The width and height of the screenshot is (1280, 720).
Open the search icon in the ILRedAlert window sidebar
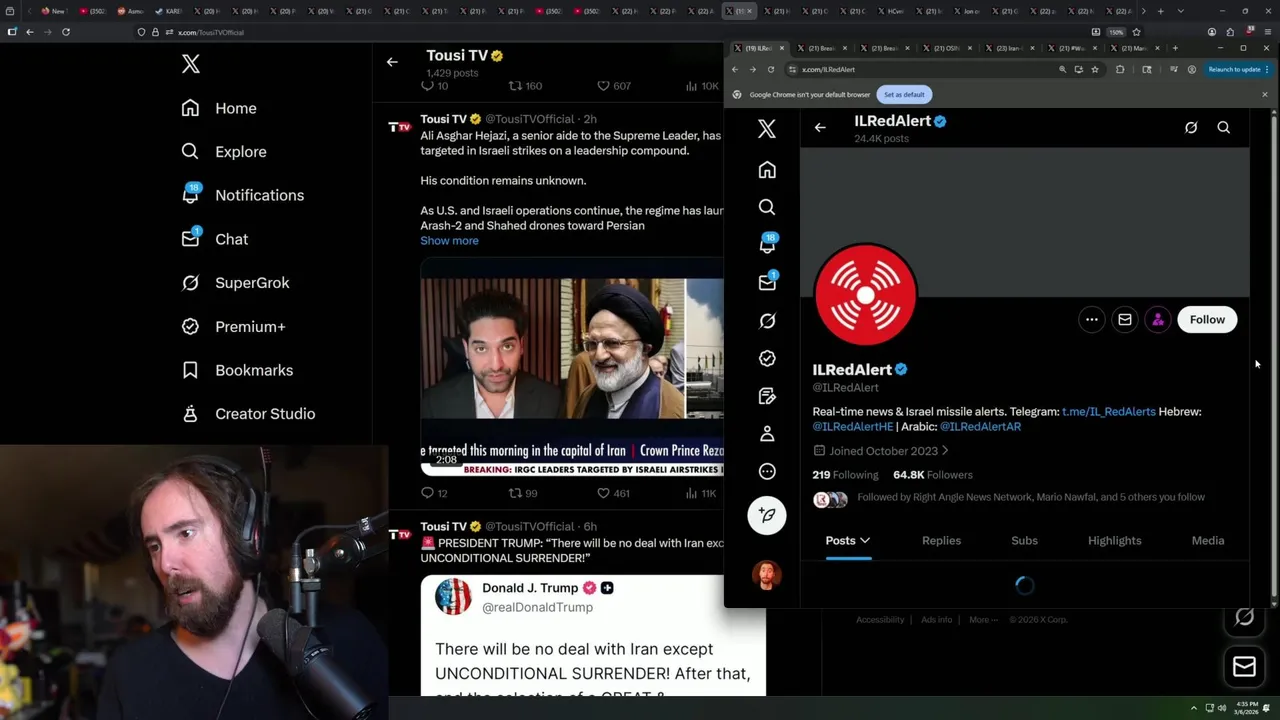coord(767,207)
